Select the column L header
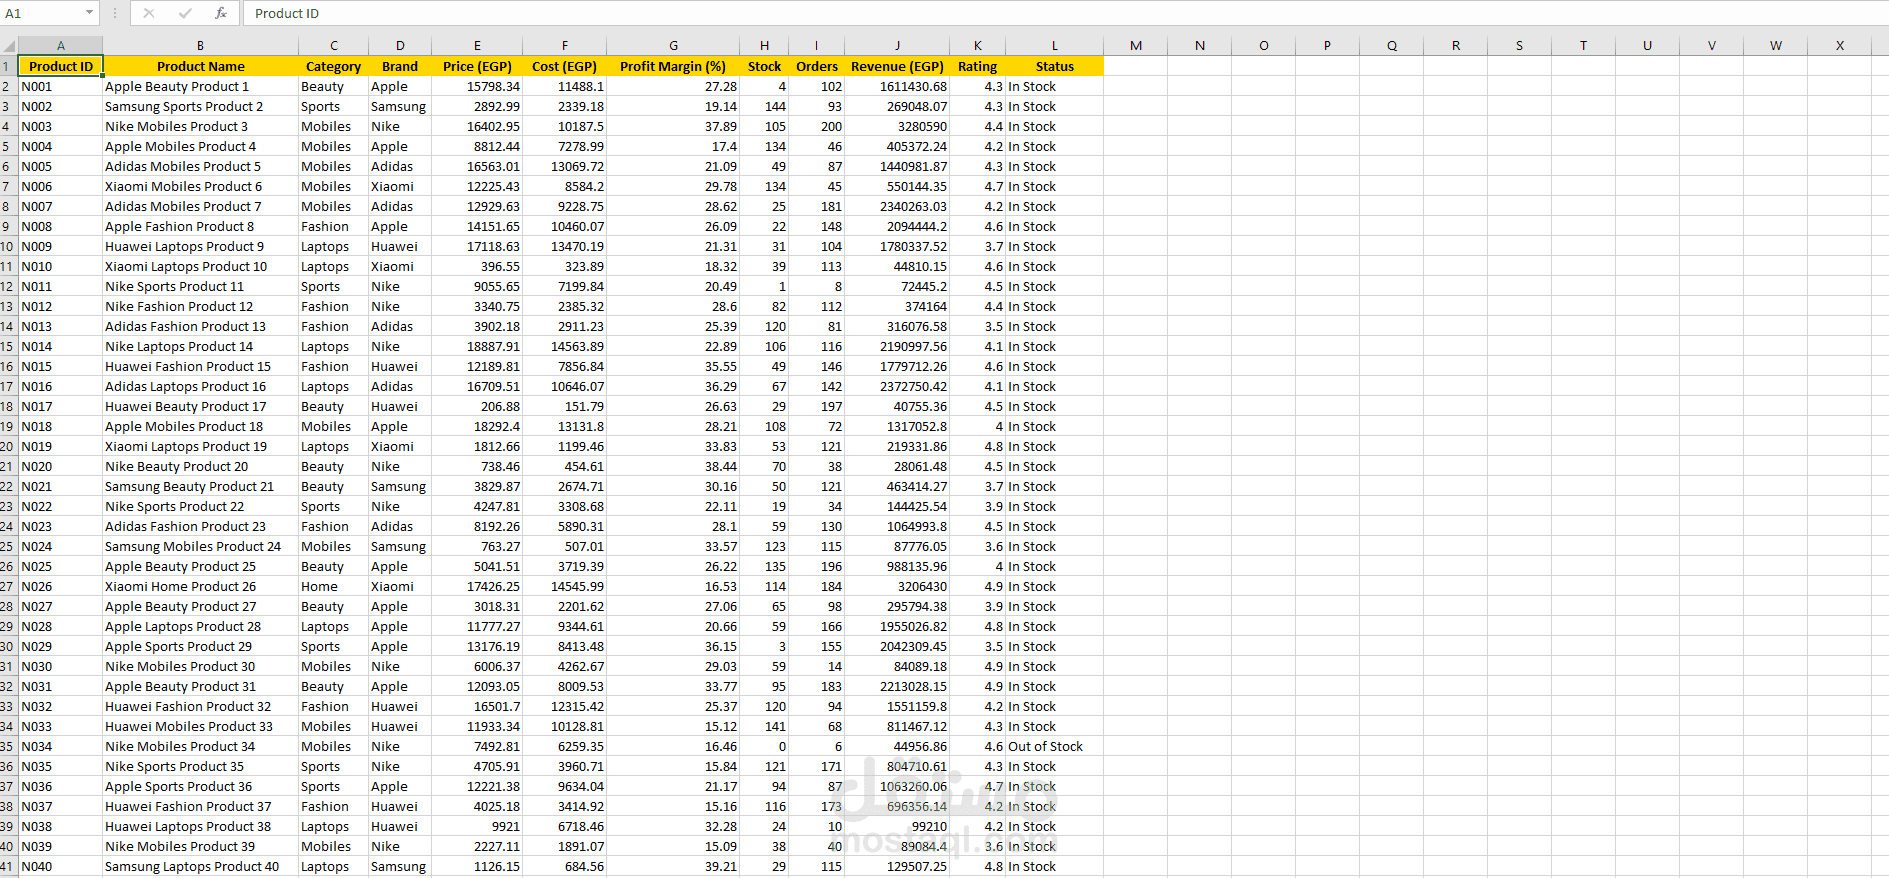The width and height of the screenshot is (1889, 878). [x=1054, y=45]
